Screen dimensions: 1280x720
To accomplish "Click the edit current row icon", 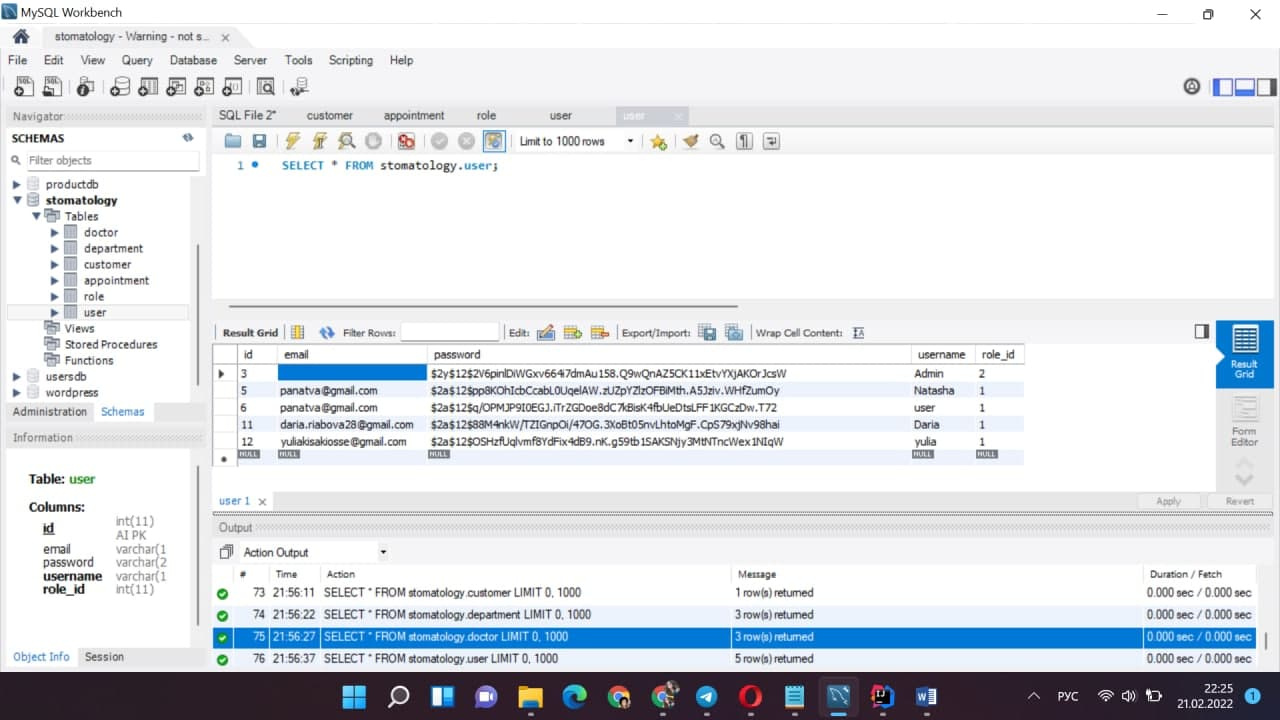I will pyautogui.click(x=546, y=332).
